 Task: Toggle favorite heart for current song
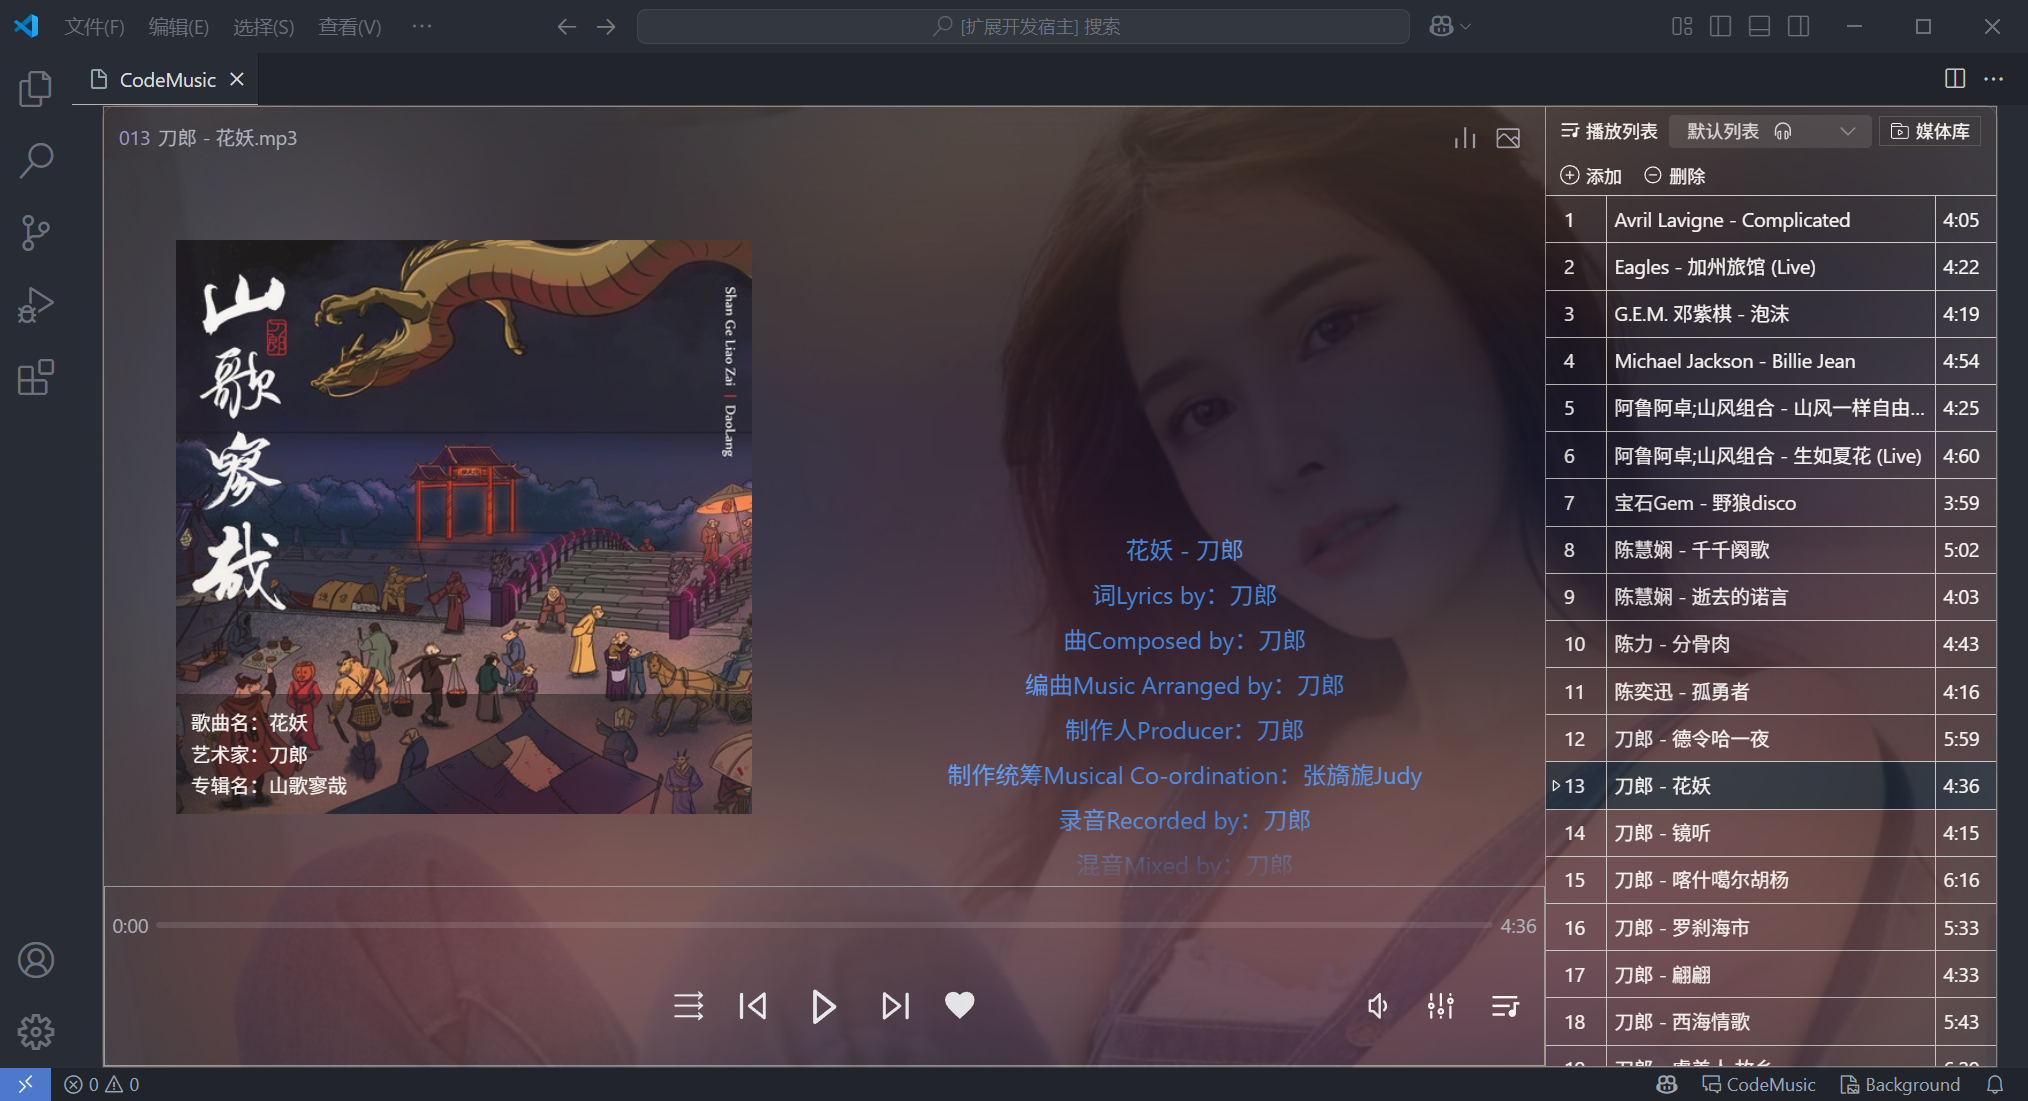point(959,1005)
